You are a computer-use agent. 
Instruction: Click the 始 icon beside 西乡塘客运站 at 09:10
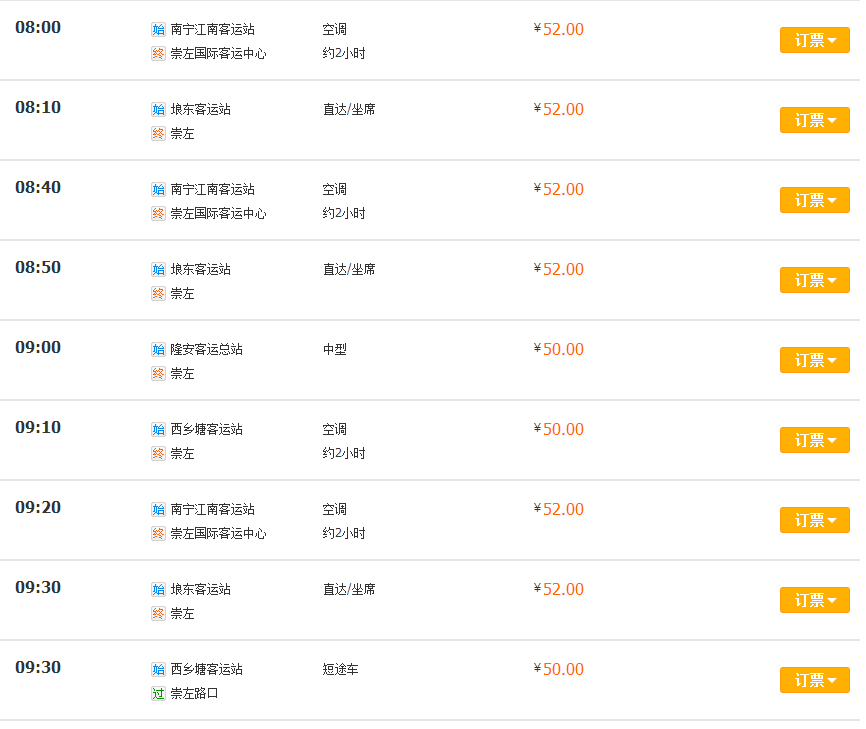(158, 429)
